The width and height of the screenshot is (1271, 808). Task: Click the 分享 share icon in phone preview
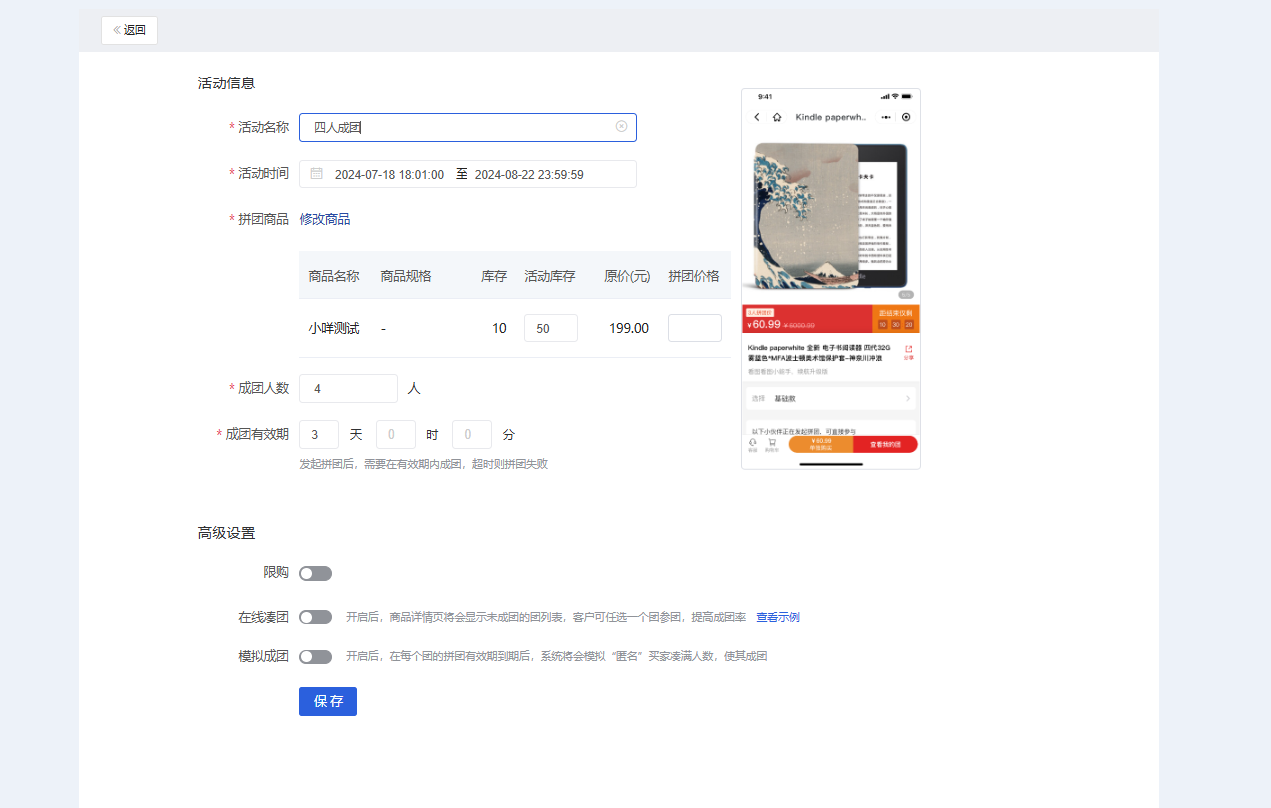click(908, 352)
